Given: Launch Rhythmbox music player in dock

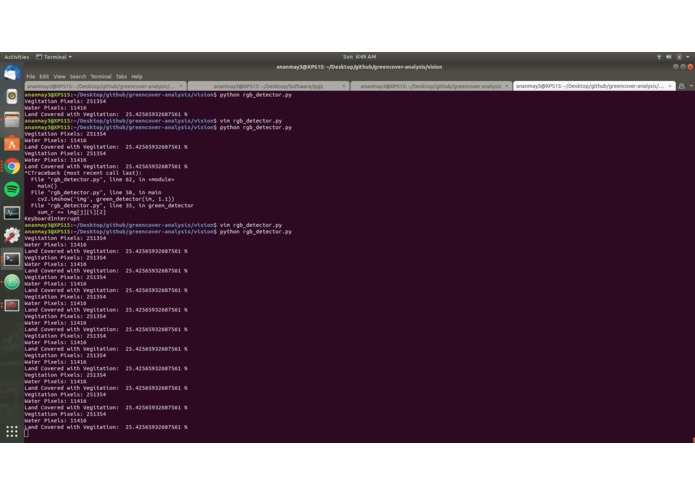Looking at the screenshot, I should (x=12, y=96).
